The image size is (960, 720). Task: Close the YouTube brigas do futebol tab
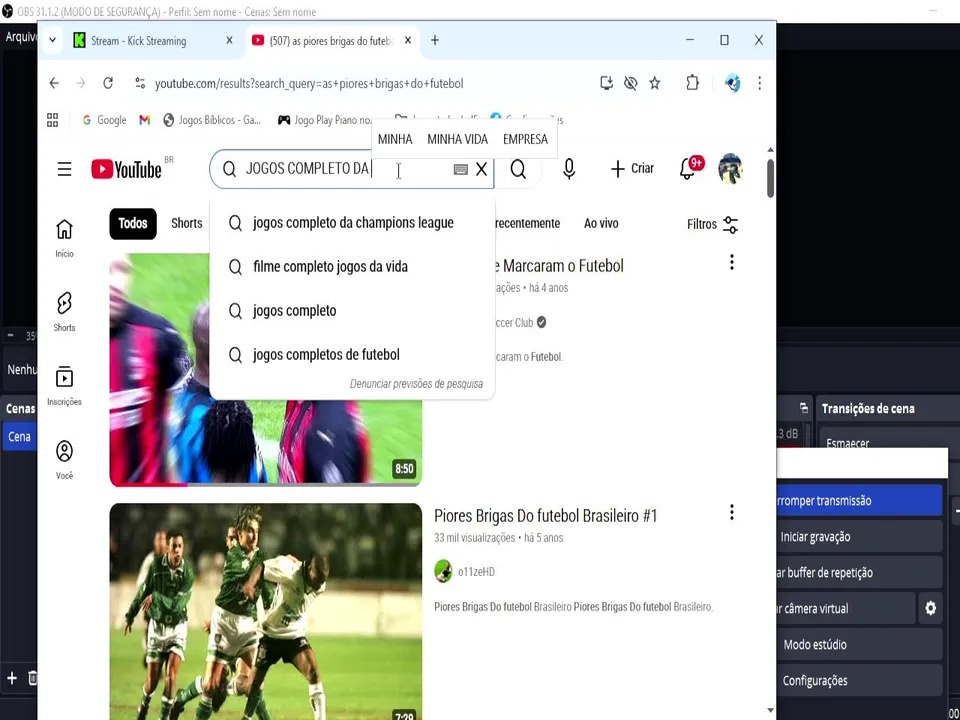click(408, 40)
